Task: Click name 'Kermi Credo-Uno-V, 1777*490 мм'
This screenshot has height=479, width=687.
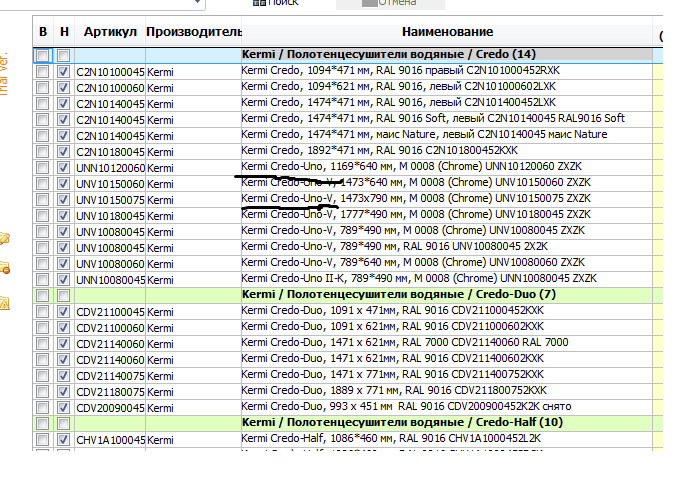Action: 416,214
